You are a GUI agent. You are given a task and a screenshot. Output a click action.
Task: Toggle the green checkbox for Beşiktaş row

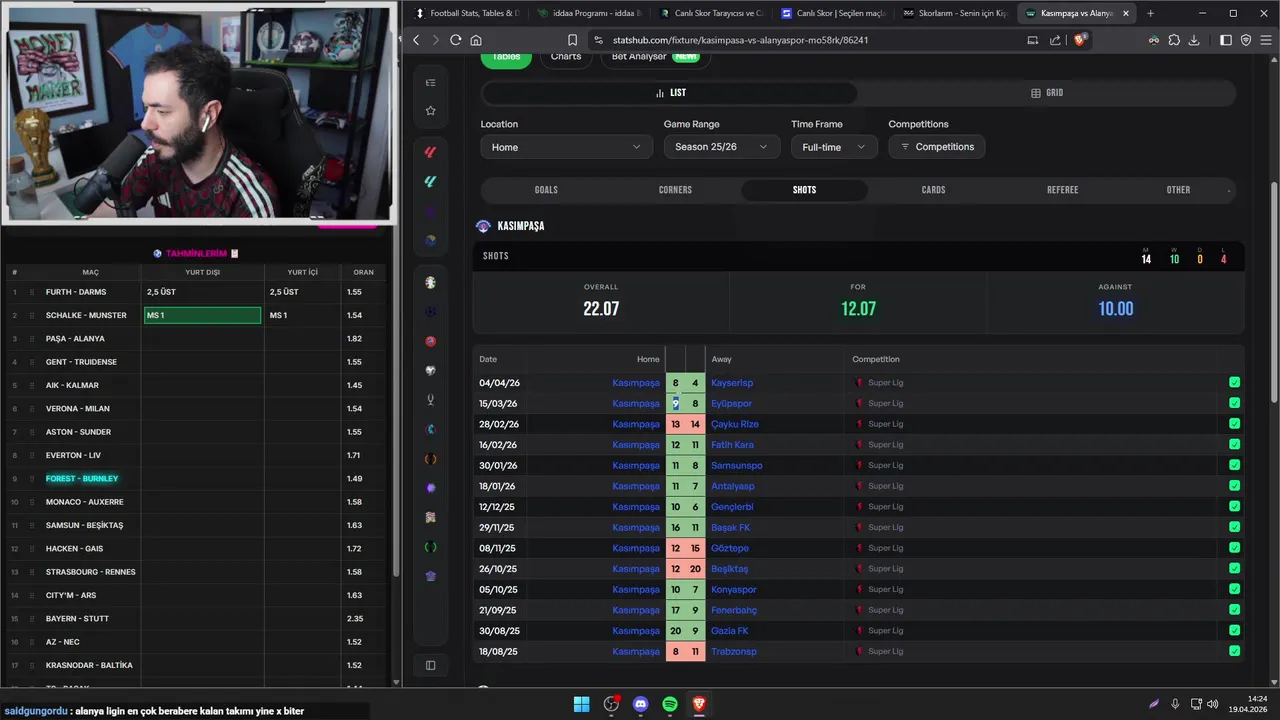pyautogui.click(x=1234, y=569)
